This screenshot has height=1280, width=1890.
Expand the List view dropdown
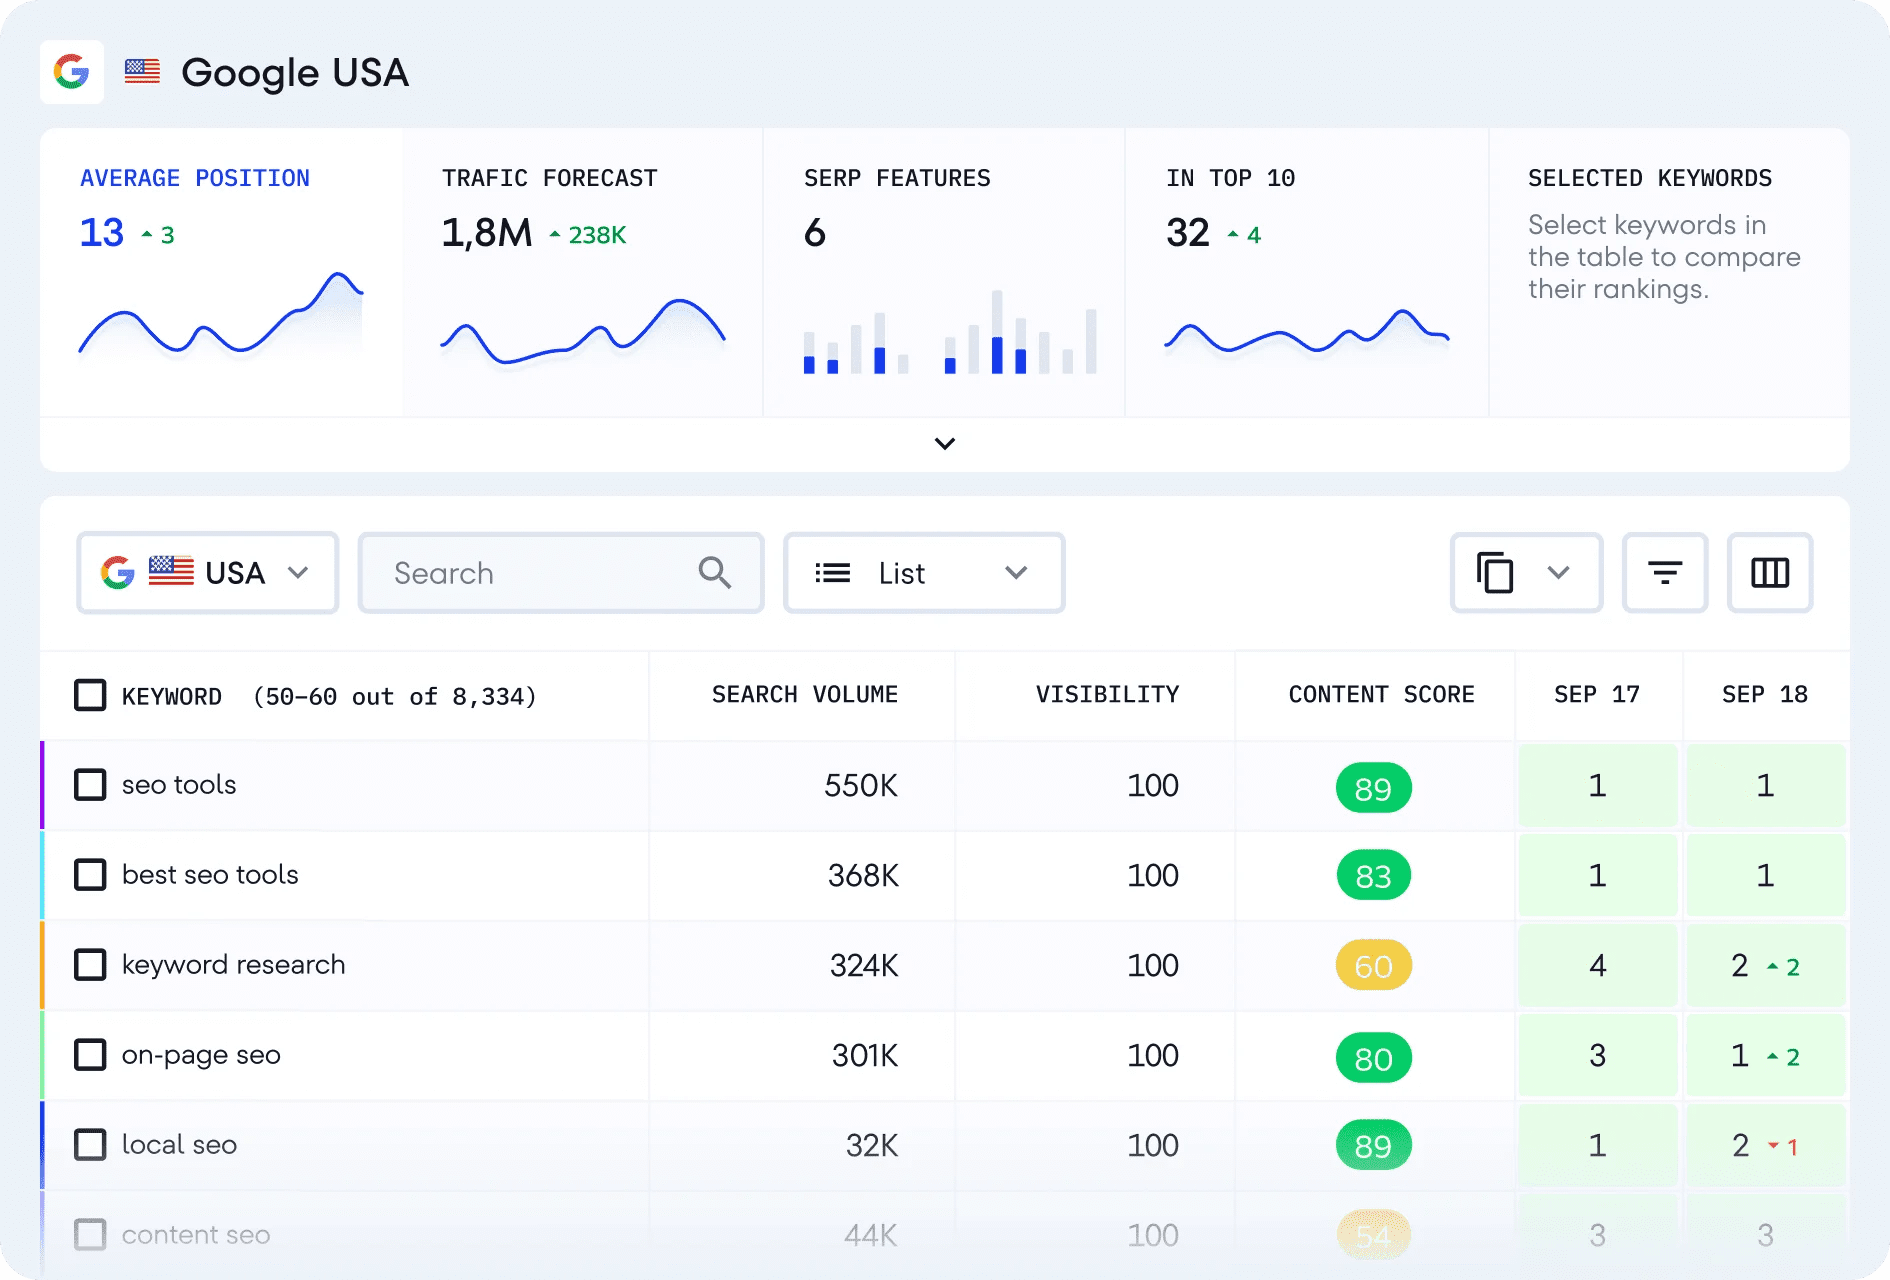pos(1016,573)
